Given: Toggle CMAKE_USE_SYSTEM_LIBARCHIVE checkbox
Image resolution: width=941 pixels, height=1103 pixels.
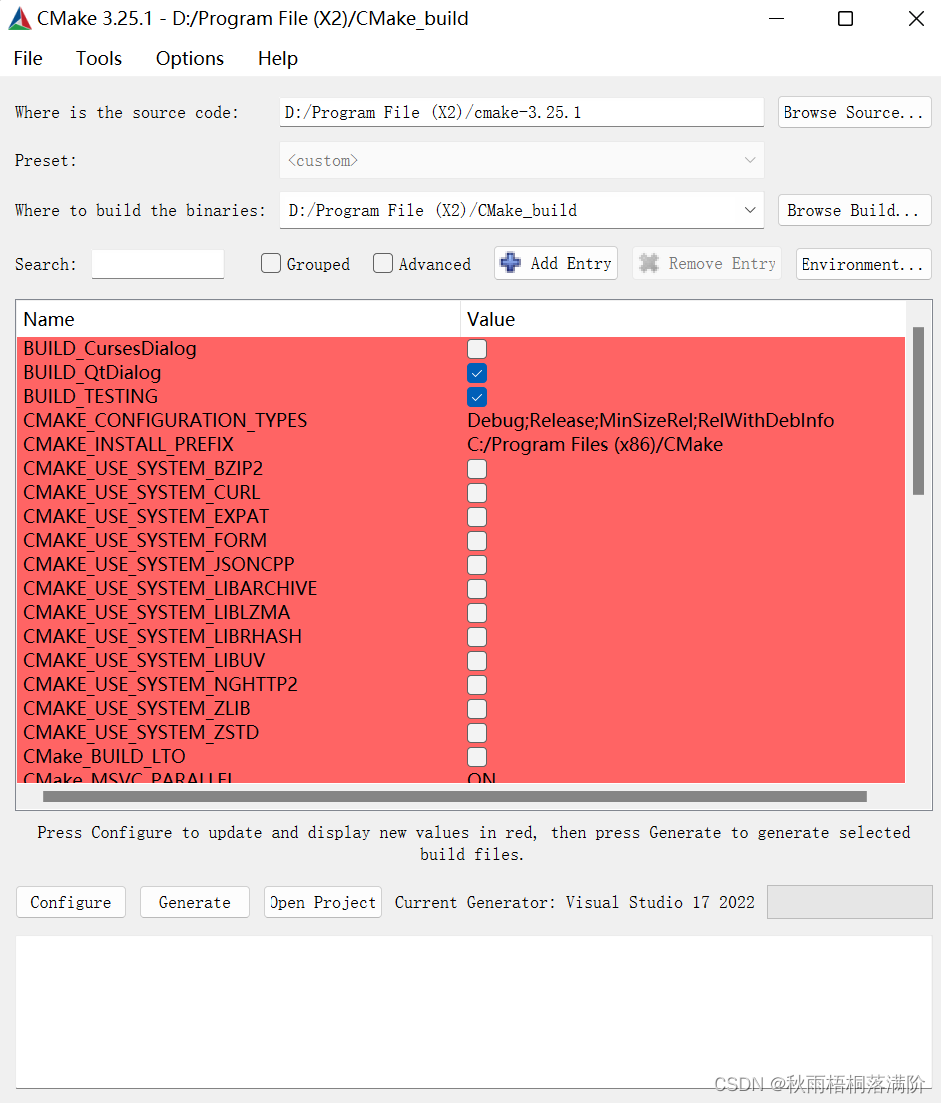Looking at the screenshot, I should pyautogui.click(x=477, y=589).
